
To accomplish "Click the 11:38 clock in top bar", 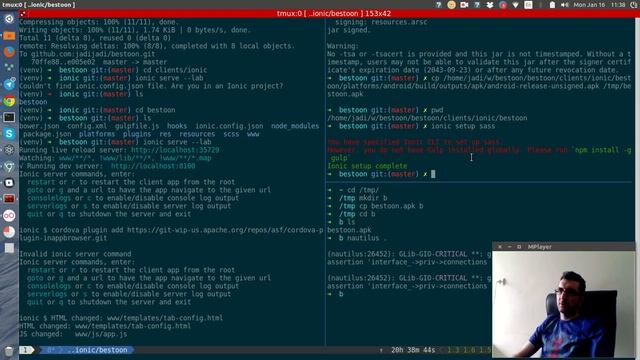I will pos(618,5).
